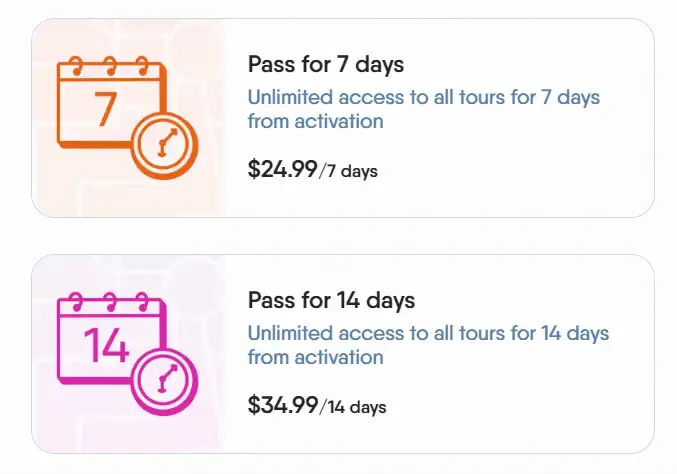The height and width of the screenshot is (474, 677).
Task: Click the 'from activation' text in 7-day card
Action: click(x=315, y=122)
